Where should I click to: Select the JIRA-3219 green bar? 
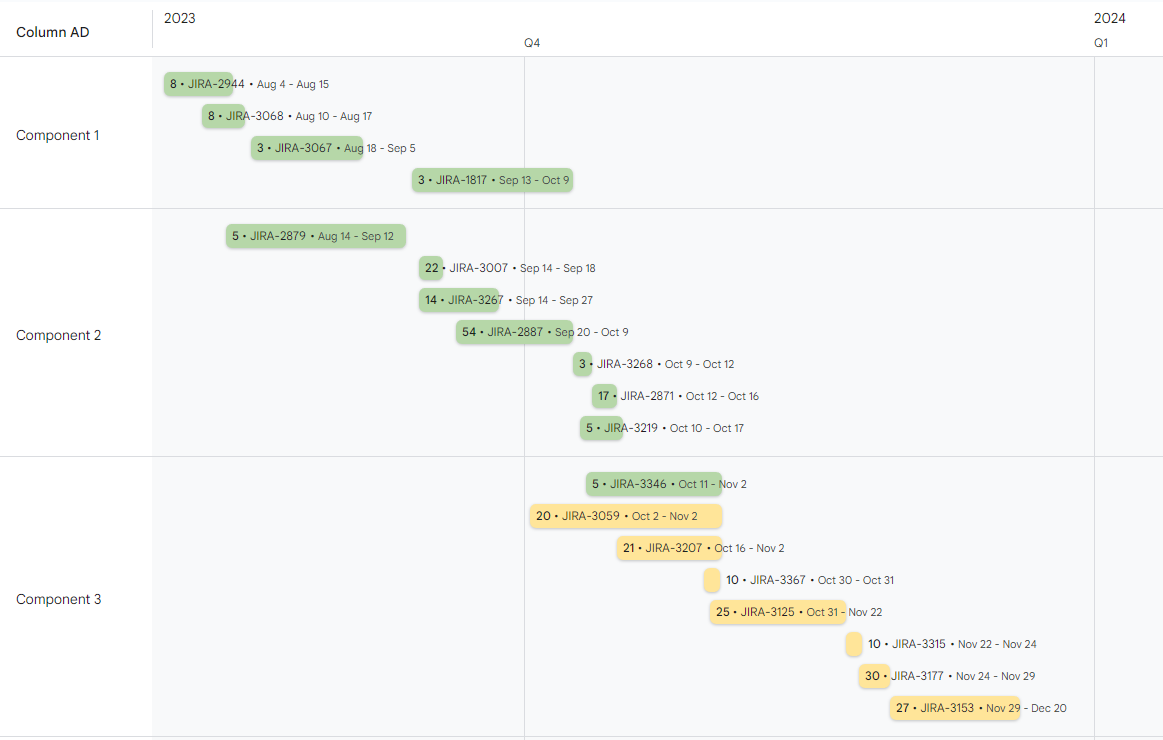[x=602, y=427]
